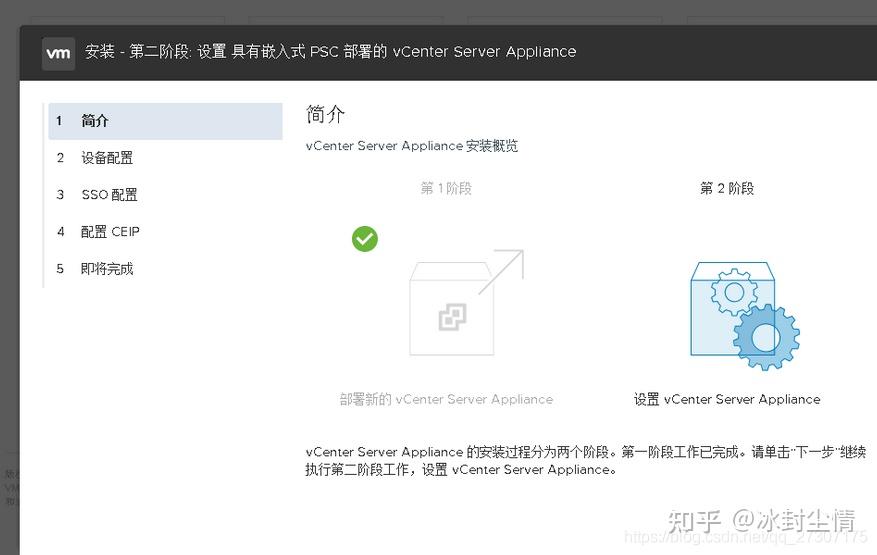The height and width of the screenshot is (555, 877).
Task: Click the vCenter Server Appliance 安装概览 subtitle
Action: [x=412, y=146]
